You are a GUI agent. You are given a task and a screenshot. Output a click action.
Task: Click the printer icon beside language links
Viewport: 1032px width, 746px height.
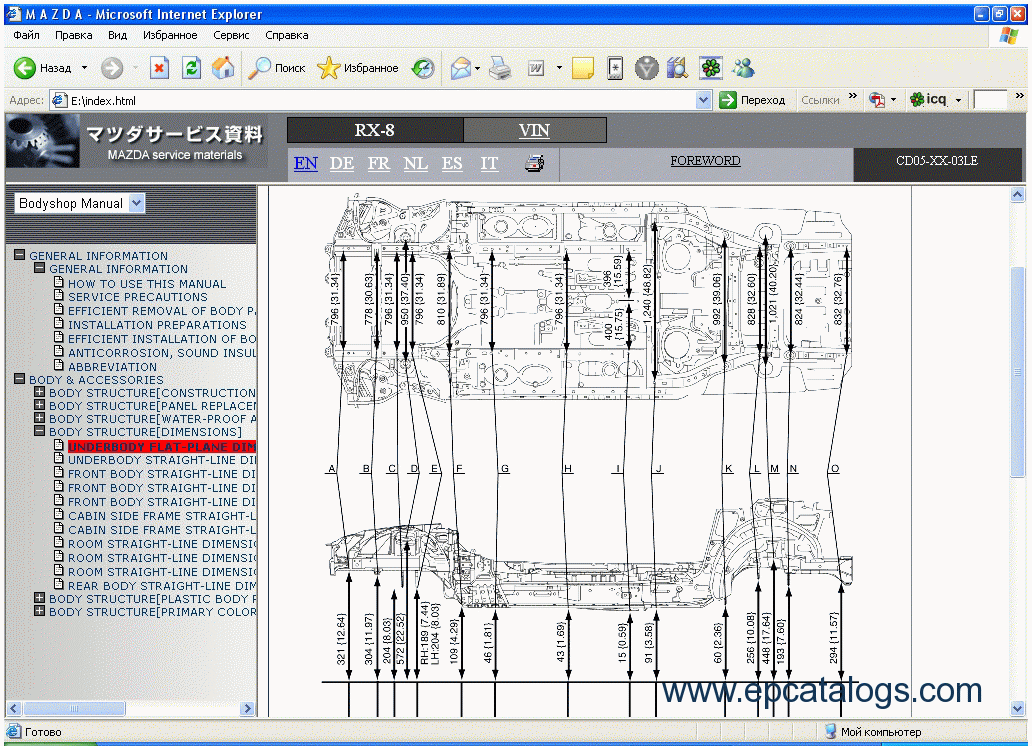534,163
